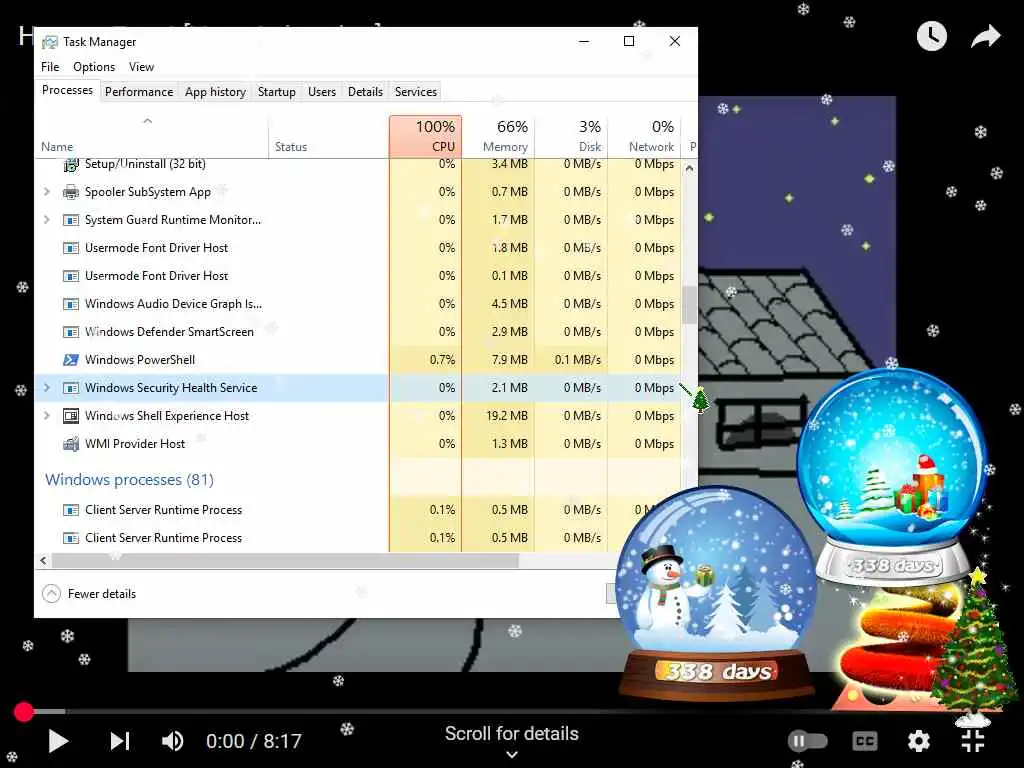Open the Options menu
Viewport: 1024px width, 768px height.
pyautogui.click(x=94, y=67)
